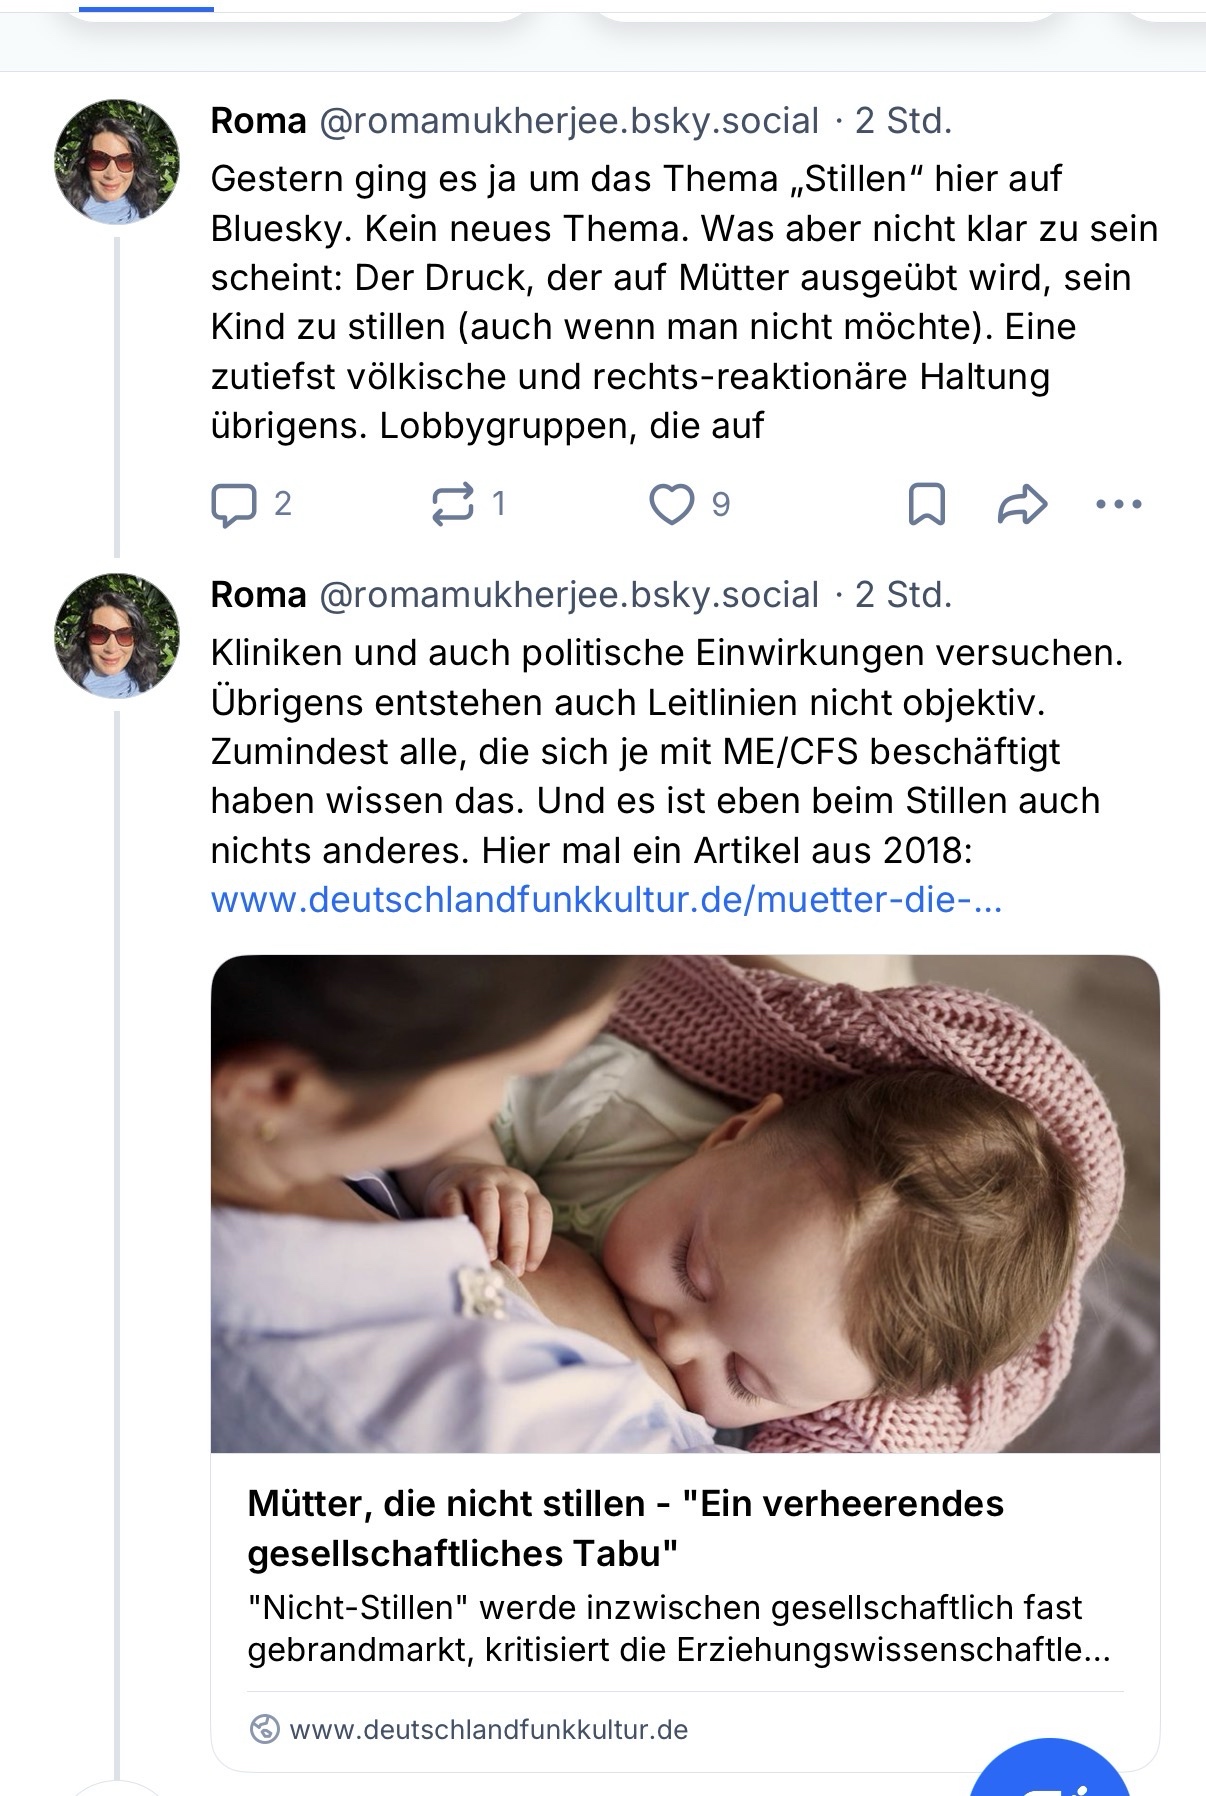Share the first post via arrow icon
The height and width of the screenshot is (1796, 1206).
tap(1022, 504)
